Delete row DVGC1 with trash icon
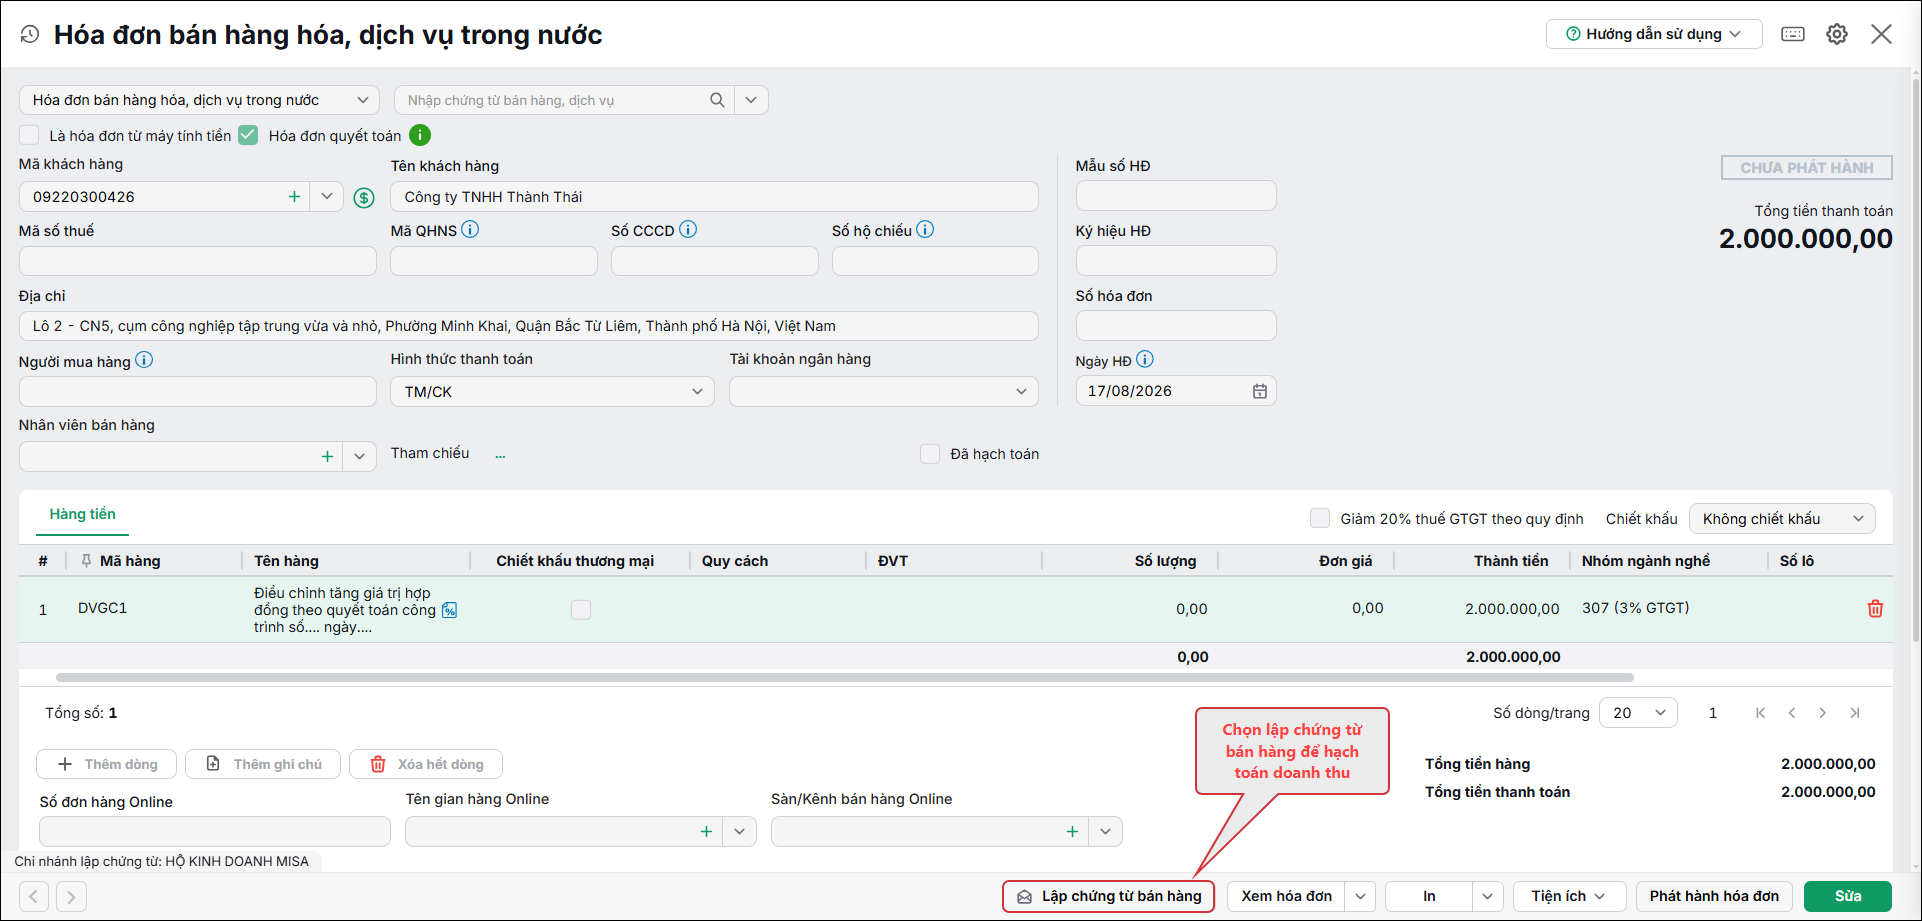 [x=1875, y=608]
